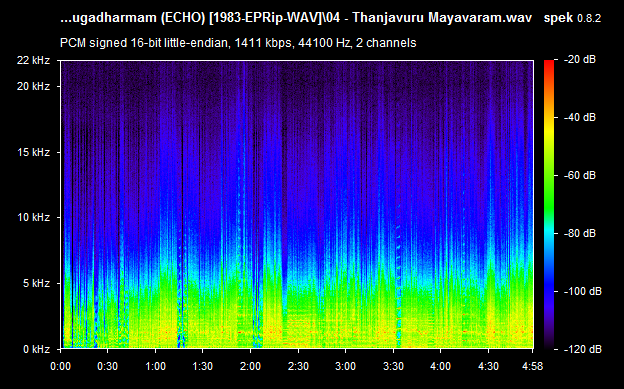
Task: Click the 0 kHz frequency axis label
Action: [x=36, y=349]
